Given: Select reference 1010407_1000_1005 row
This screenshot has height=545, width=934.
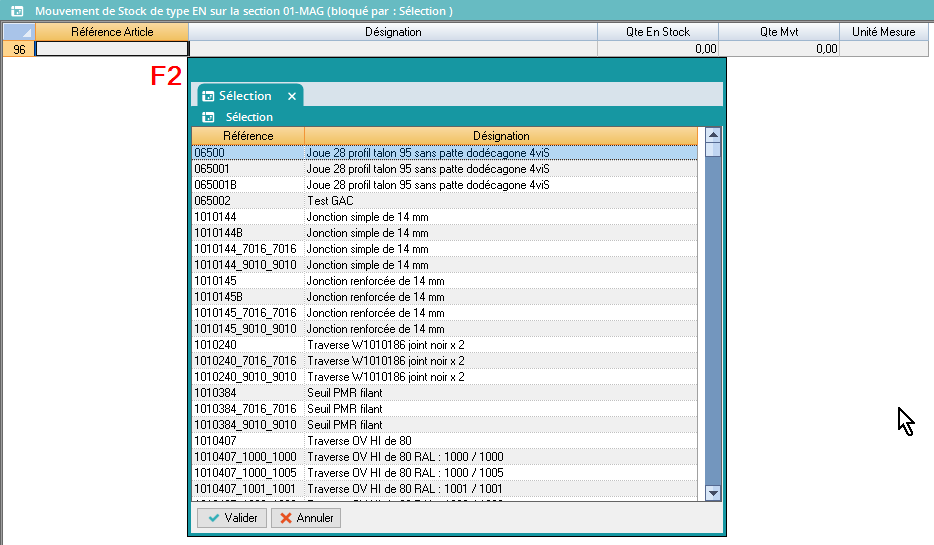Looking at the screenshot, I should click(246, 473).
